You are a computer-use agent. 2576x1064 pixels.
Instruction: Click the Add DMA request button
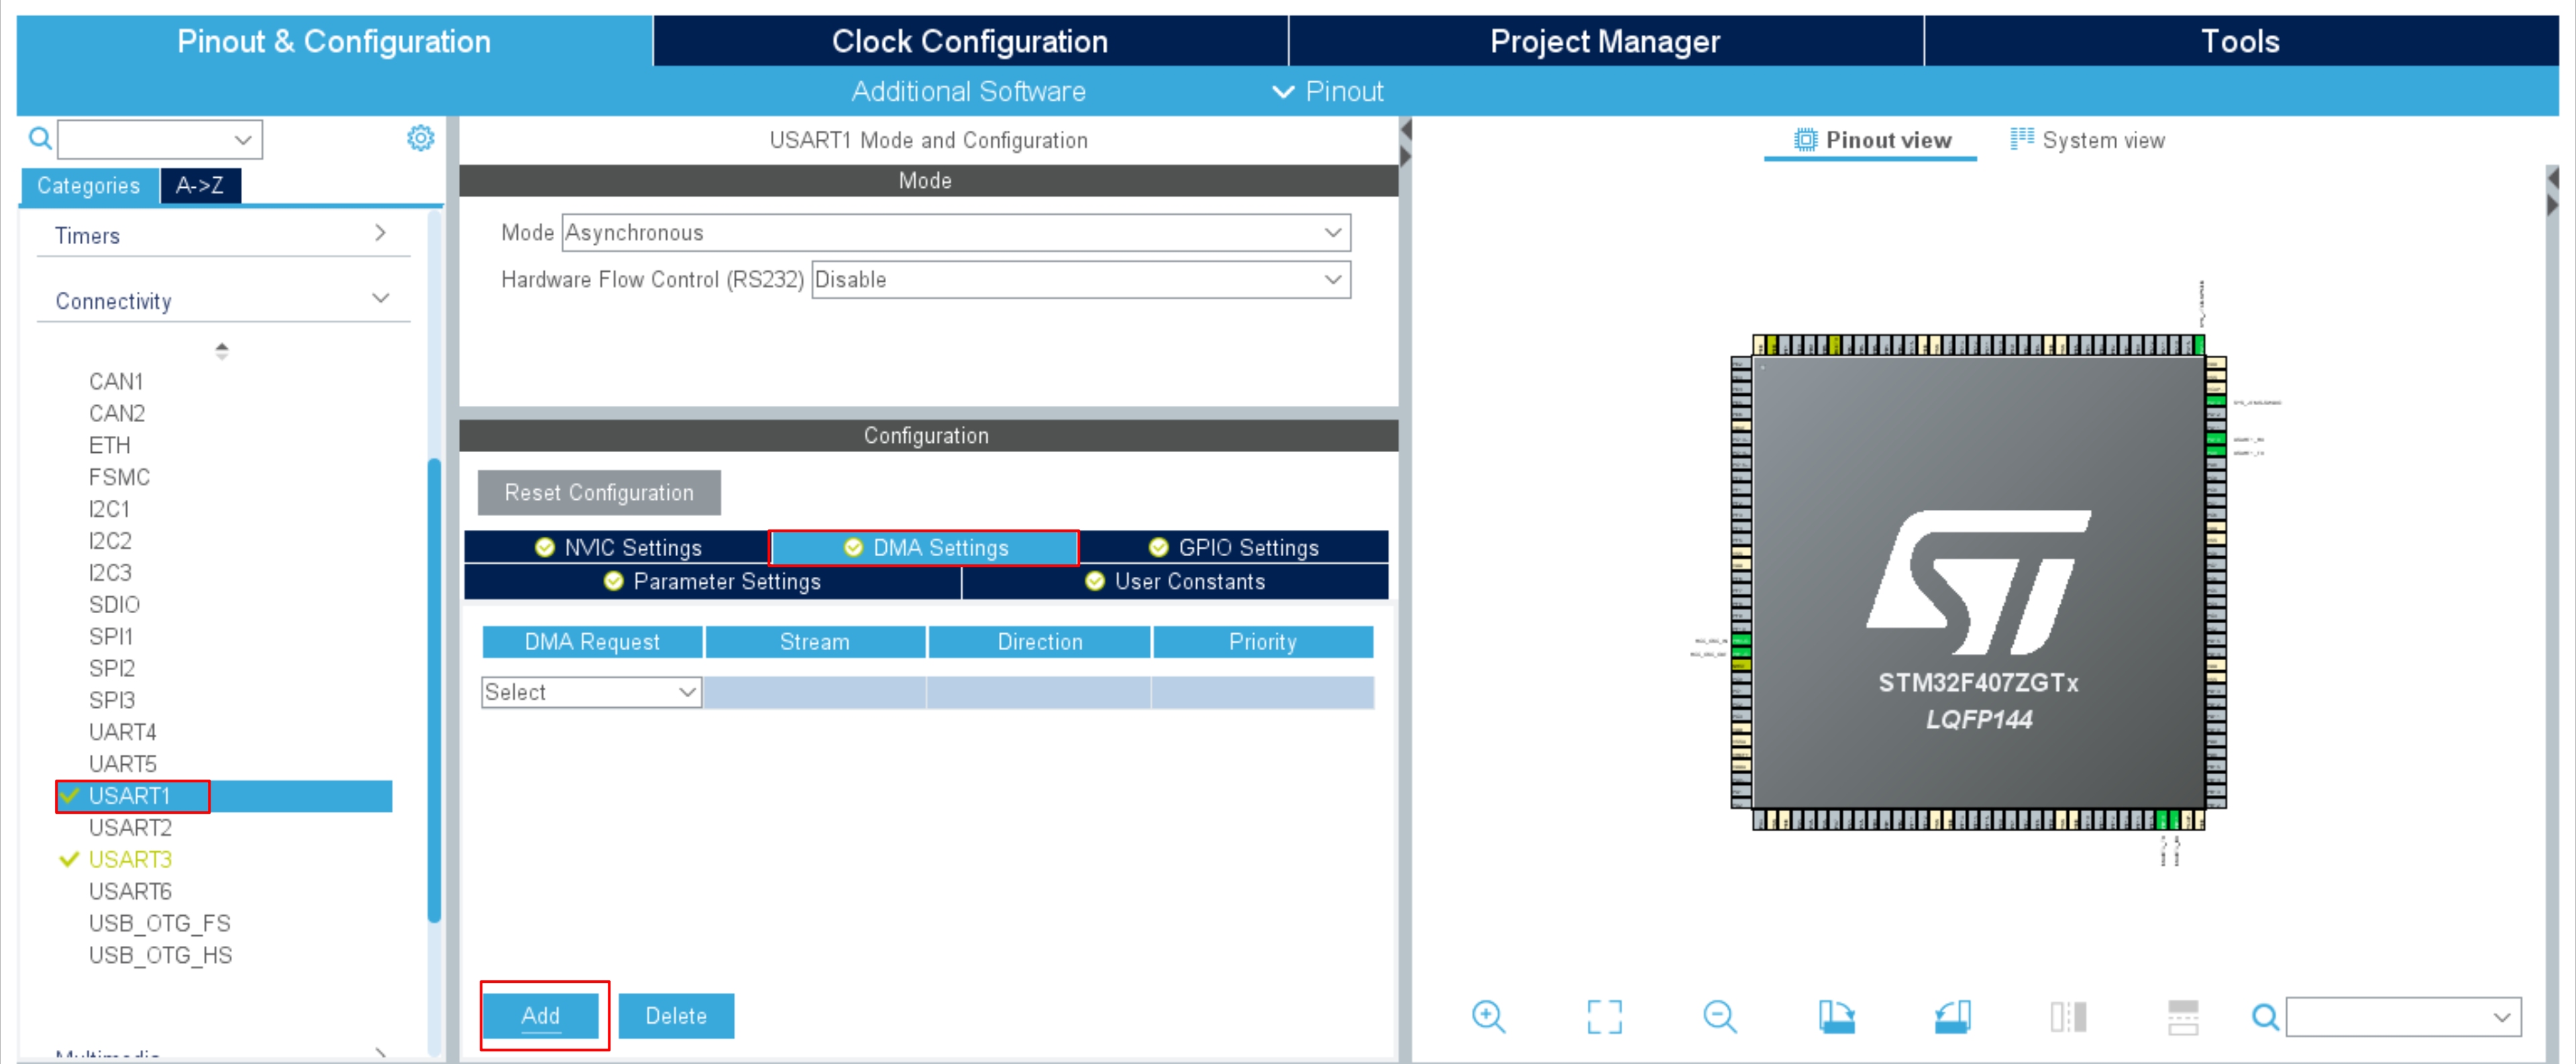coord(540,1015)
